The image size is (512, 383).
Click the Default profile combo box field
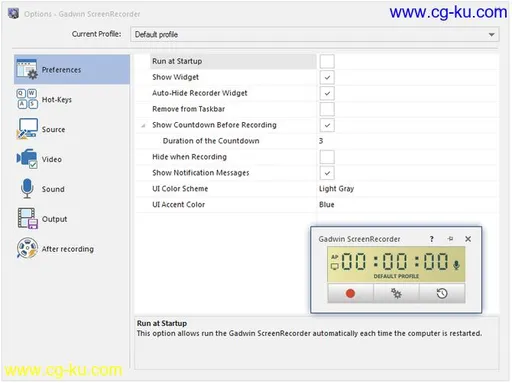click(x=315, y=35)
